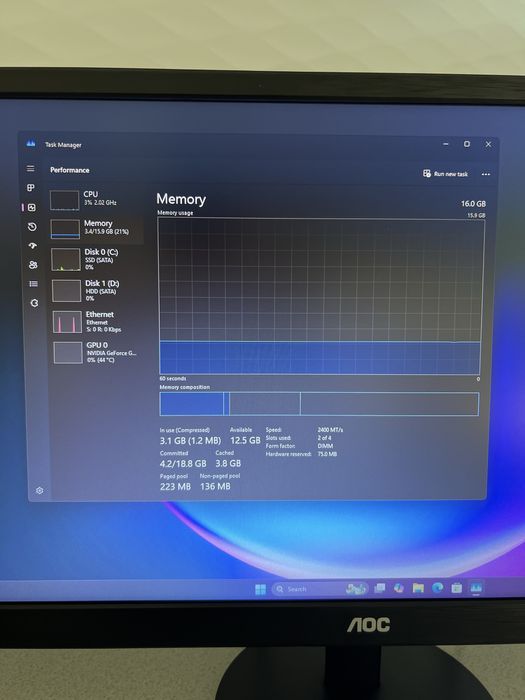The image size is (525, 700).
Task: Open Microsoft Store from the taskbar
Action: (456, 588)
